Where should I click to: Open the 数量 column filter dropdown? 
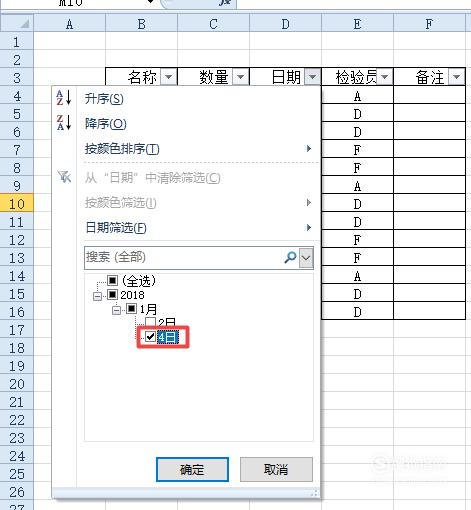tap(241, 77)
